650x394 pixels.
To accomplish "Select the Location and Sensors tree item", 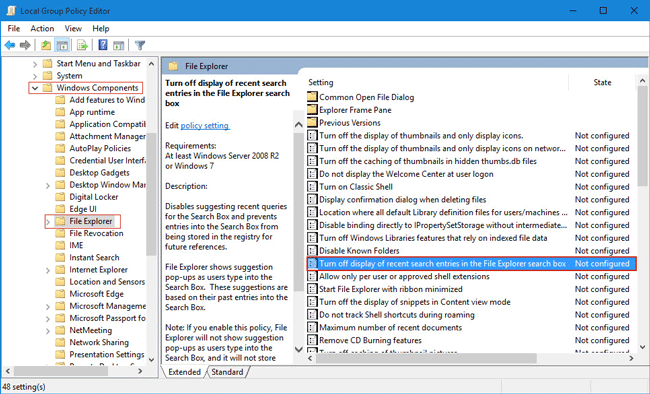I will [x=107, y=282].
